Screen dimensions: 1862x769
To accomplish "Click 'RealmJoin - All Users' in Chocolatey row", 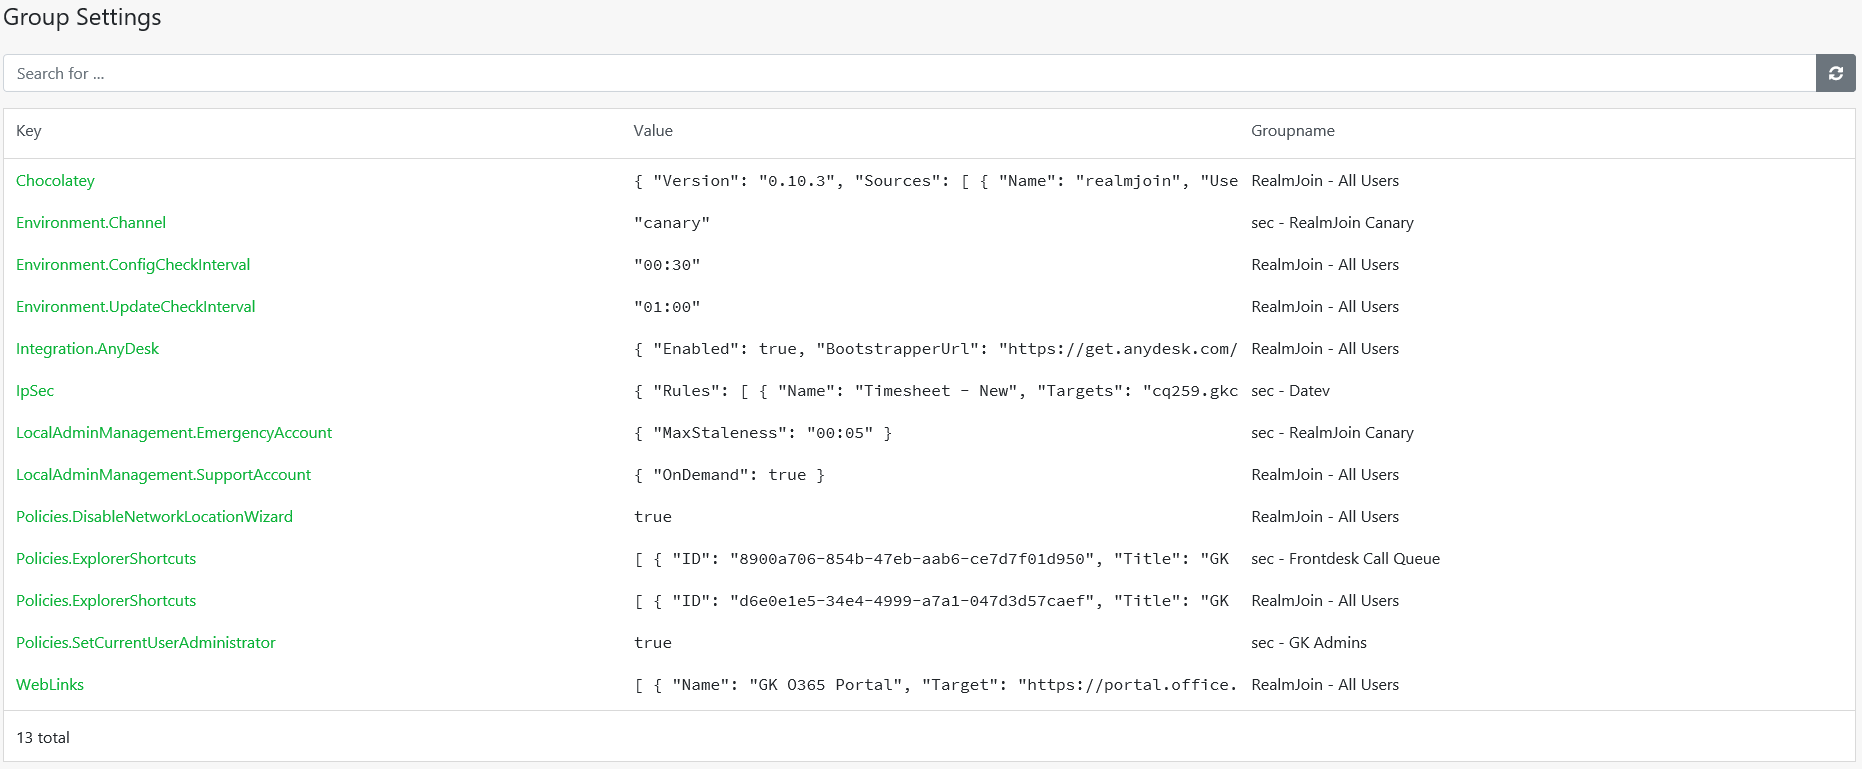I will click(1325, 181).
